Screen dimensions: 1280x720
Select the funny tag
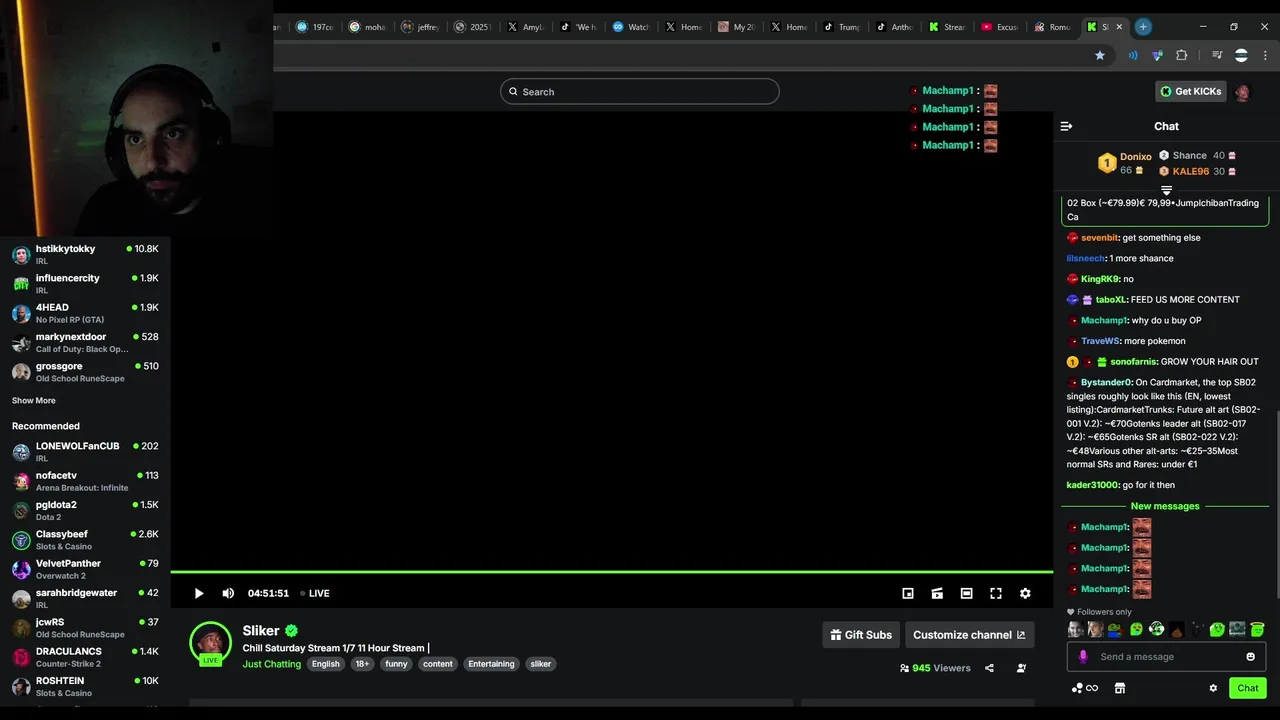click(x=397, y=664)
